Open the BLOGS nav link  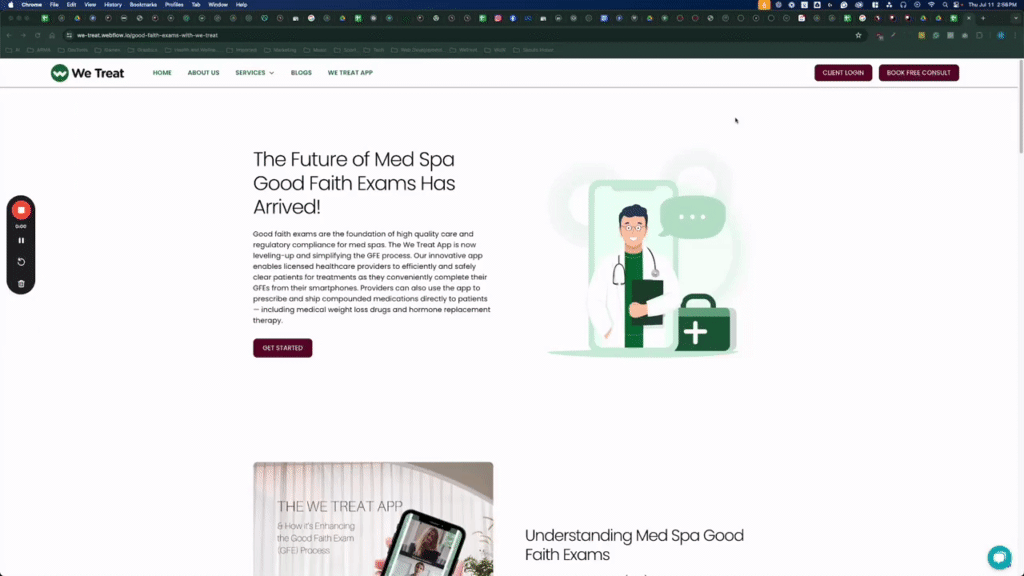pos(301,72)
